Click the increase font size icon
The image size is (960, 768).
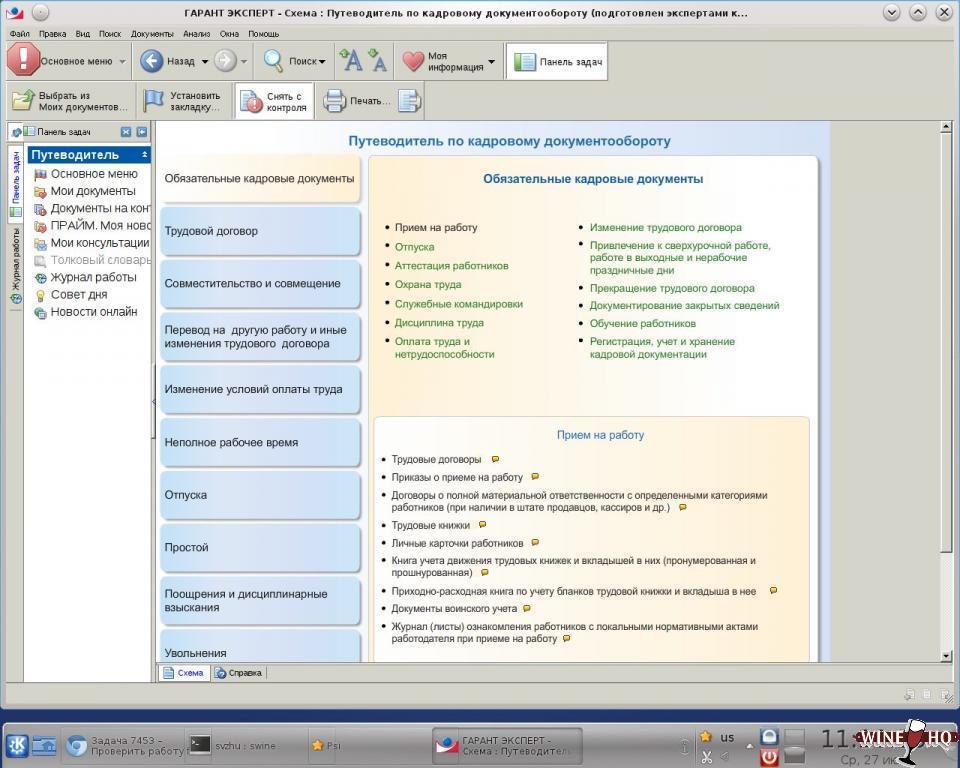pyautogui.click(x=351, y=61)
